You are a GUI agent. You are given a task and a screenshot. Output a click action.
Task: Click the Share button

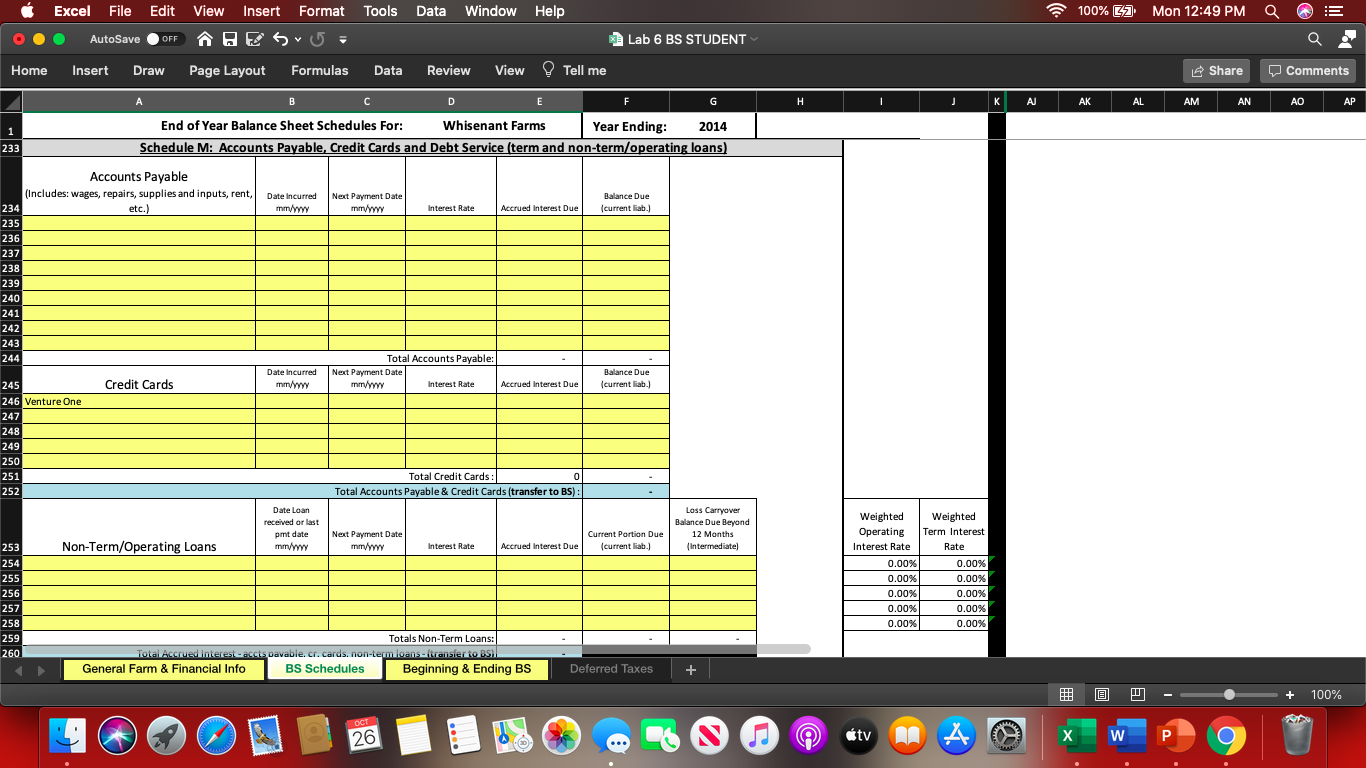1216,70
